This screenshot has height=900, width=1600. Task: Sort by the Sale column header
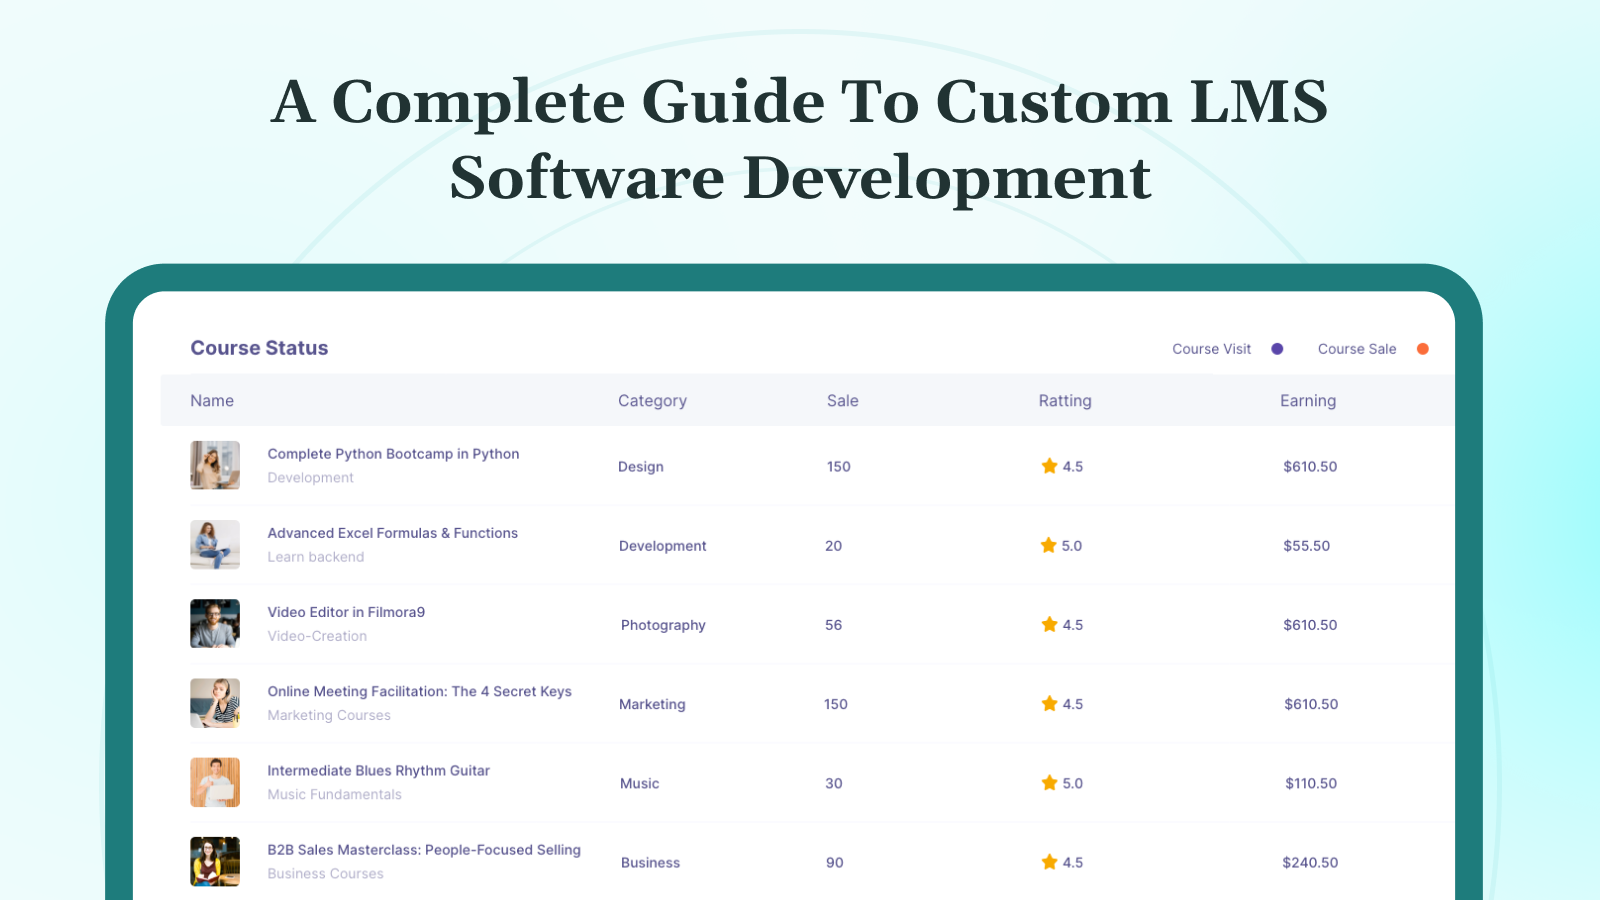coord(843,400)
